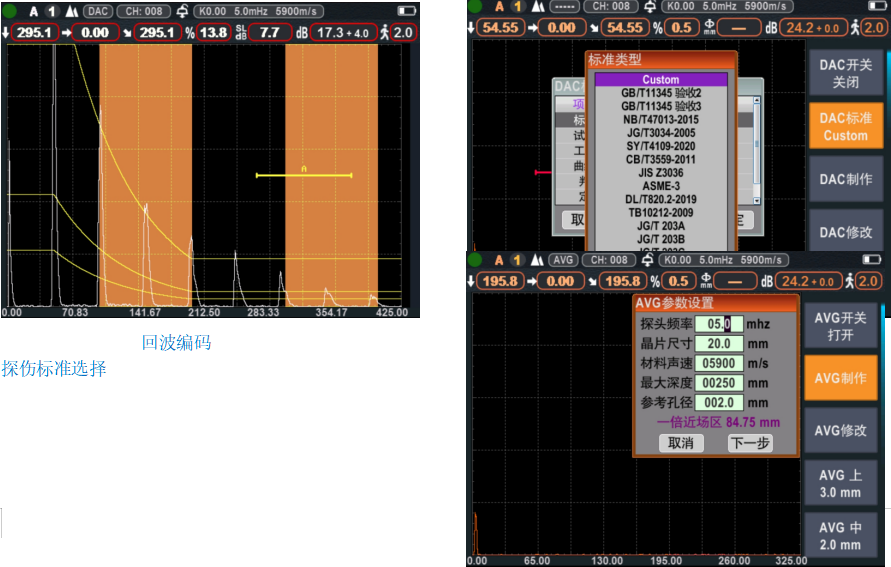
Task: Choose GB/T11345 验收2 standard
Action: (x=661, y=93)
